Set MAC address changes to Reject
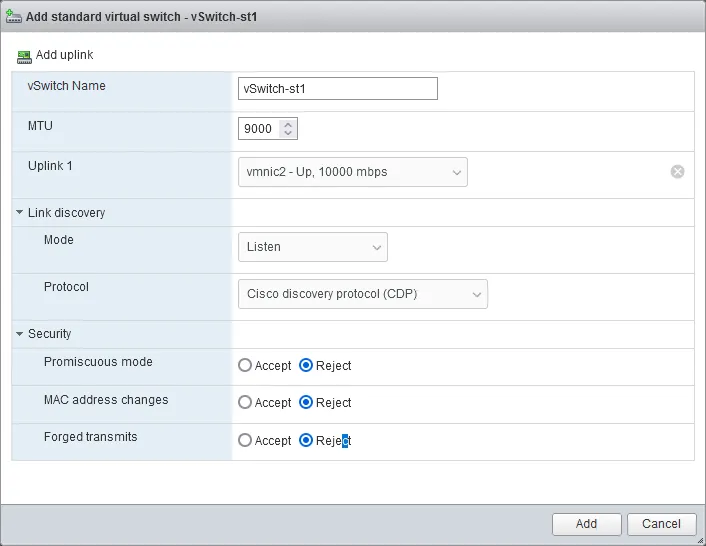 307,403
